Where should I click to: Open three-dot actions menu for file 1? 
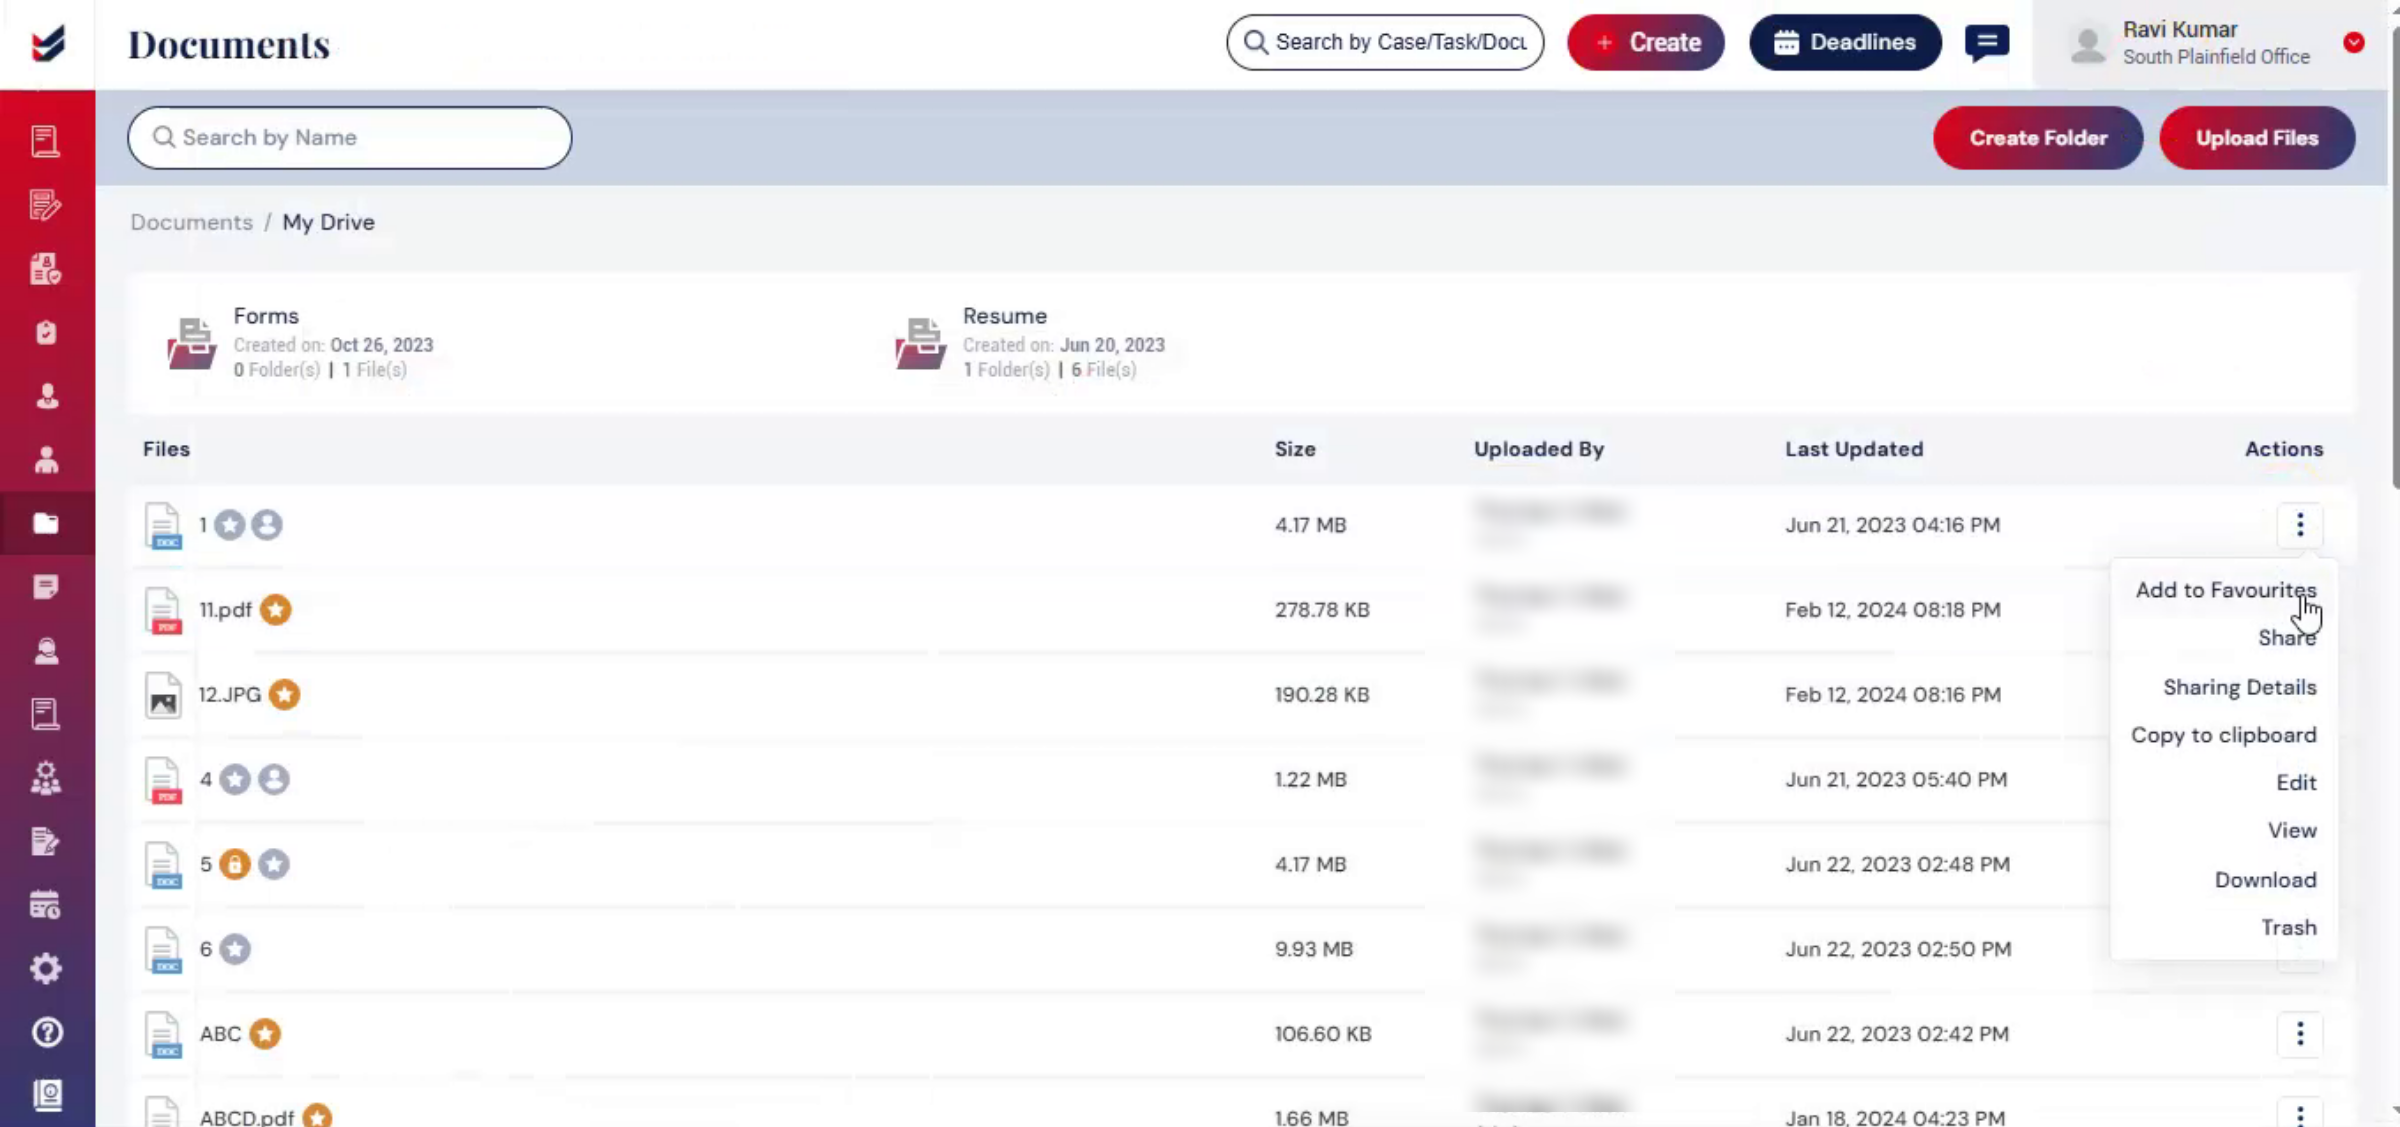(x=2300, y=524)
